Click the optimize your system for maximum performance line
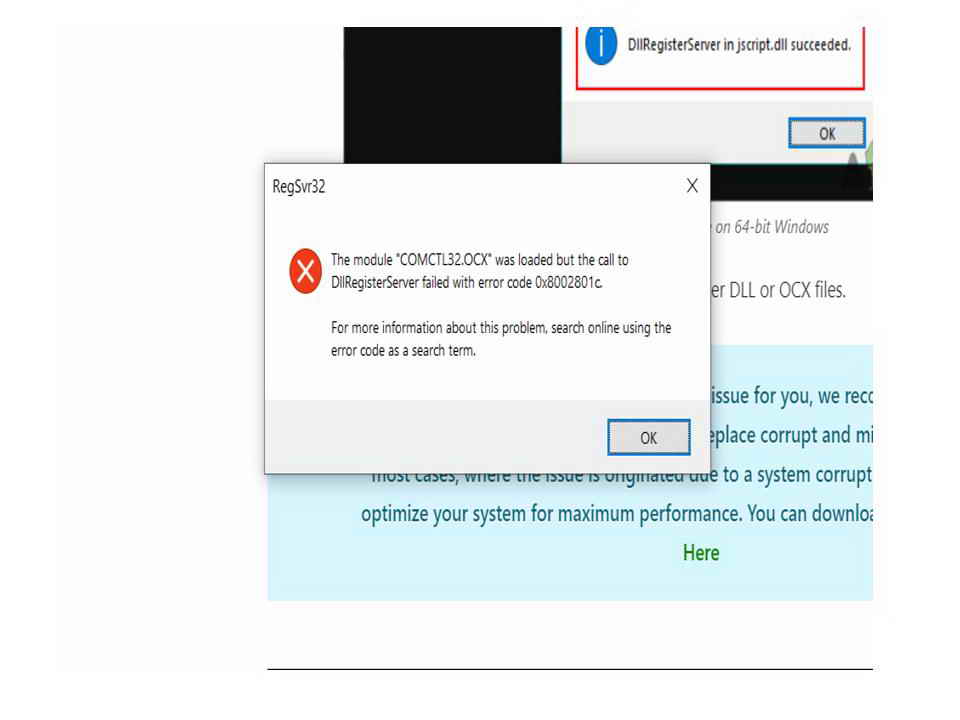This screenshot has height=720, width=960. click(x=617, y=514)
